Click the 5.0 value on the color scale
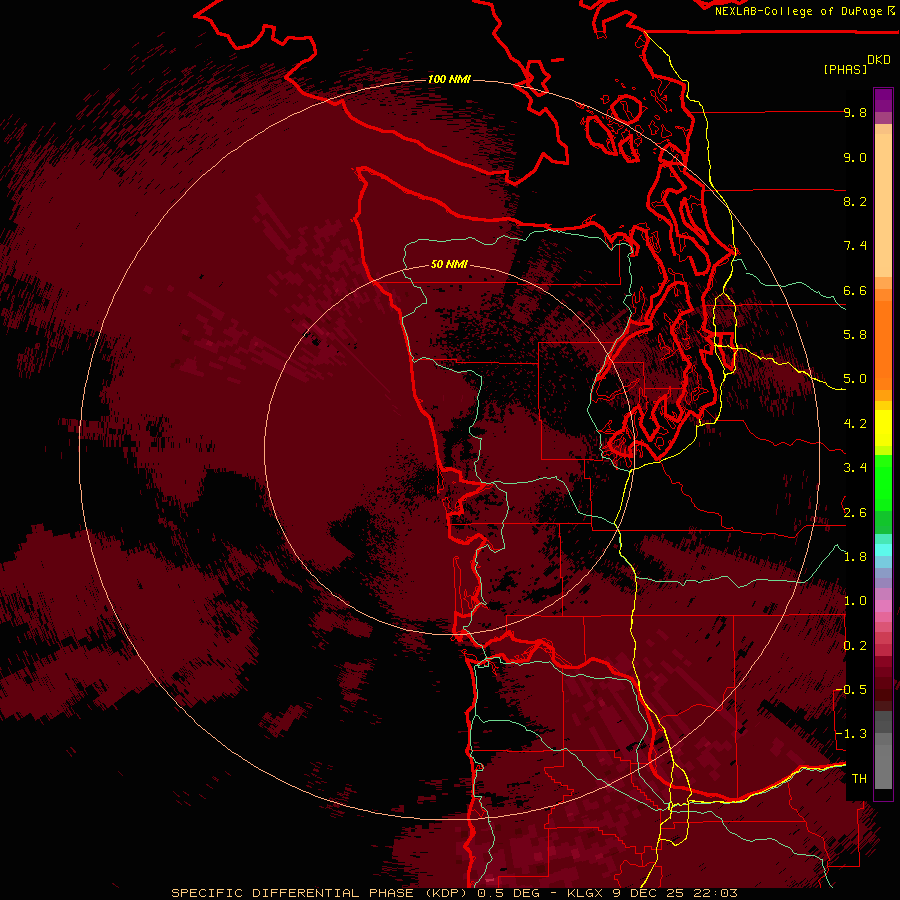Image resolution: width=900 pixels, height=900 pixels. tap(855, 379)
